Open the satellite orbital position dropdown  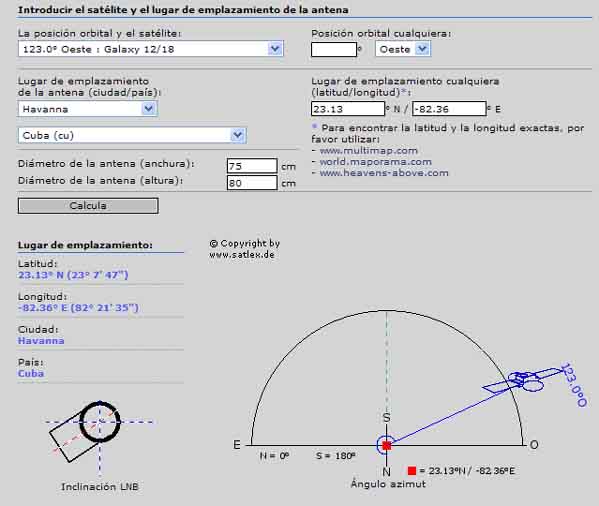151,49
